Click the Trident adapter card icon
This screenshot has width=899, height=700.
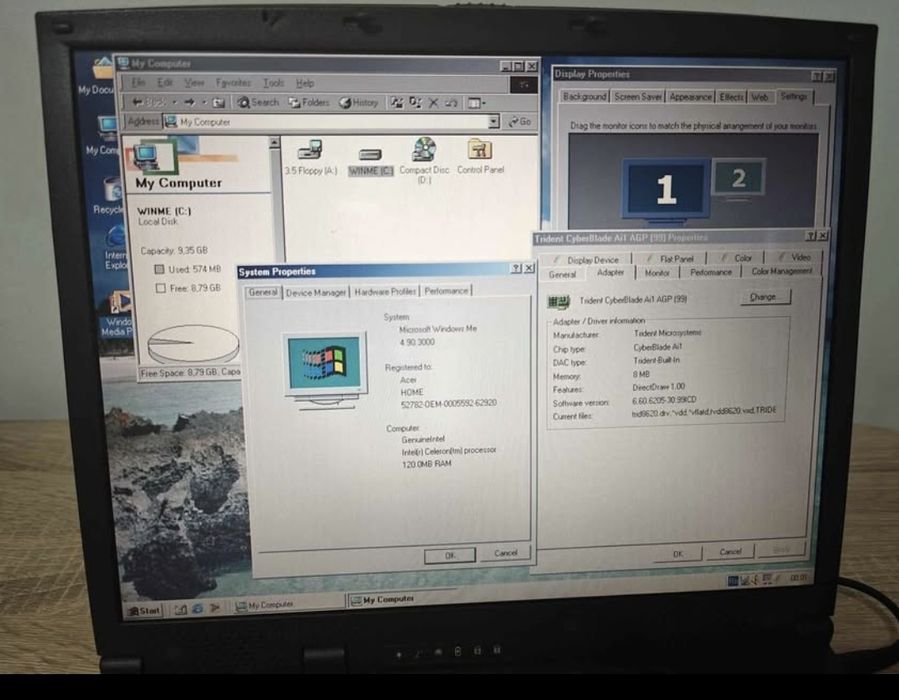[558, 301]
